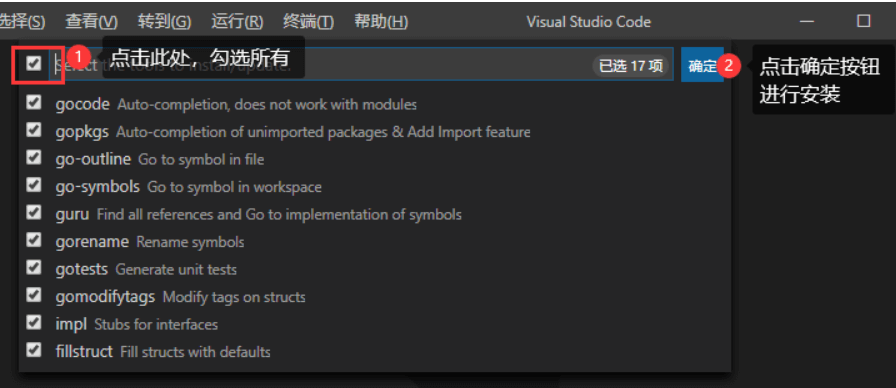Click the tools search input field
This screenshot has height=388, width=896.
320,65
